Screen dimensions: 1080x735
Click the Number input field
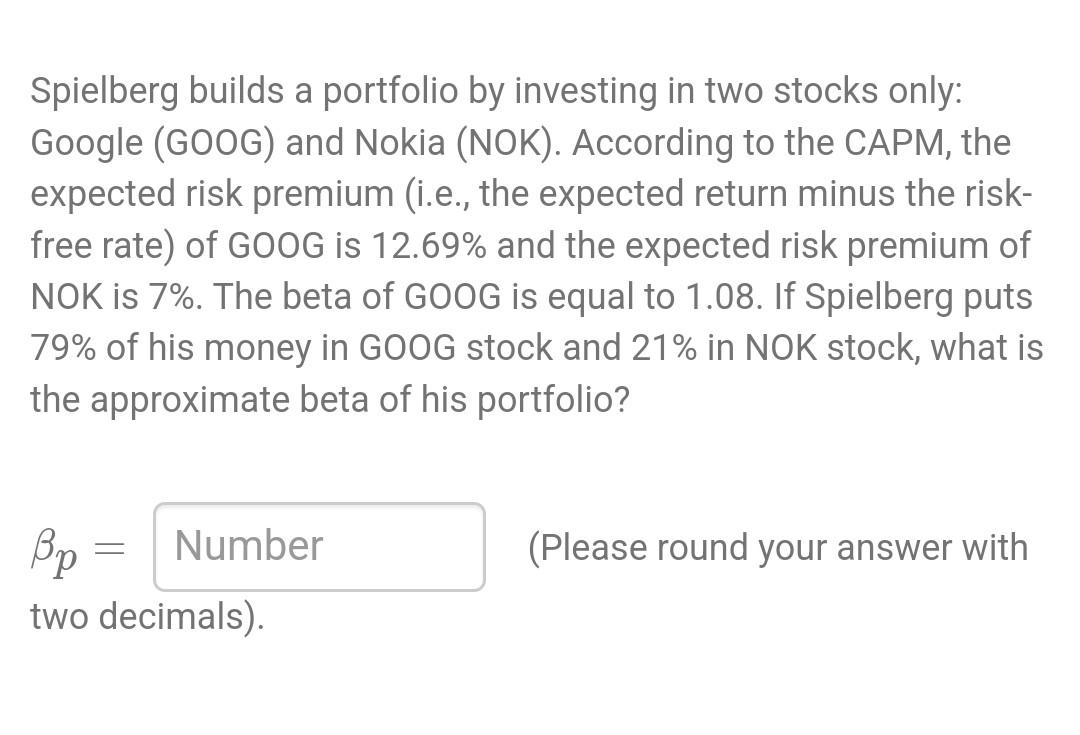click(318, 547)
